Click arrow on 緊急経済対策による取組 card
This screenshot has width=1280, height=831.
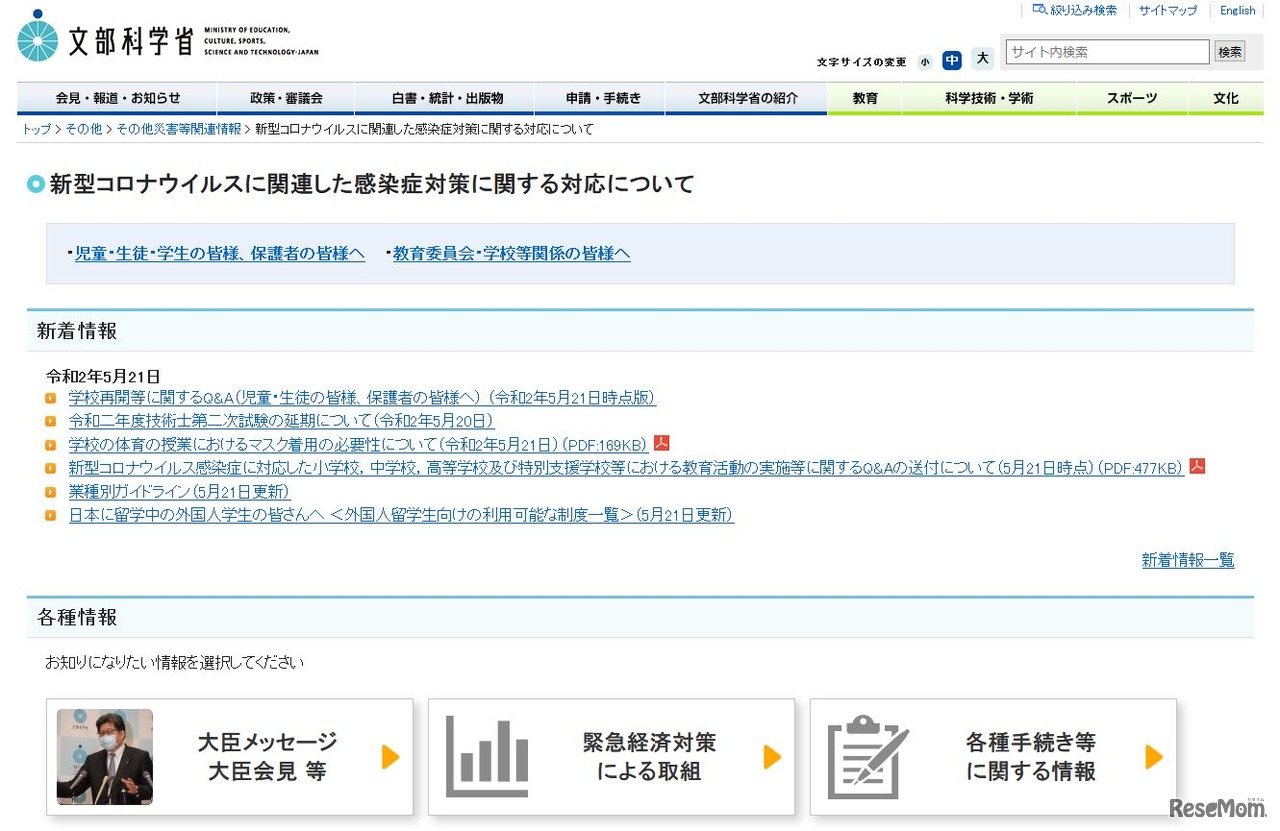(772, 757)
